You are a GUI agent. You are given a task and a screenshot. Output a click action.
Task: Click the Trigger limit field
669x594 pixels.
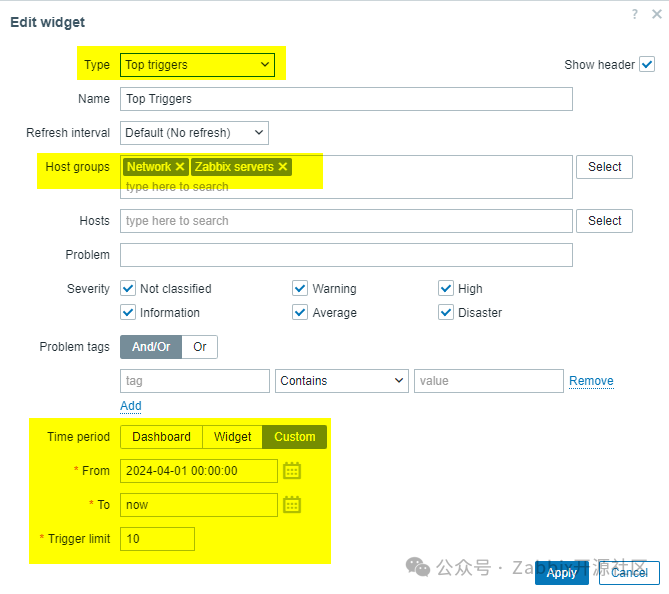157,539
